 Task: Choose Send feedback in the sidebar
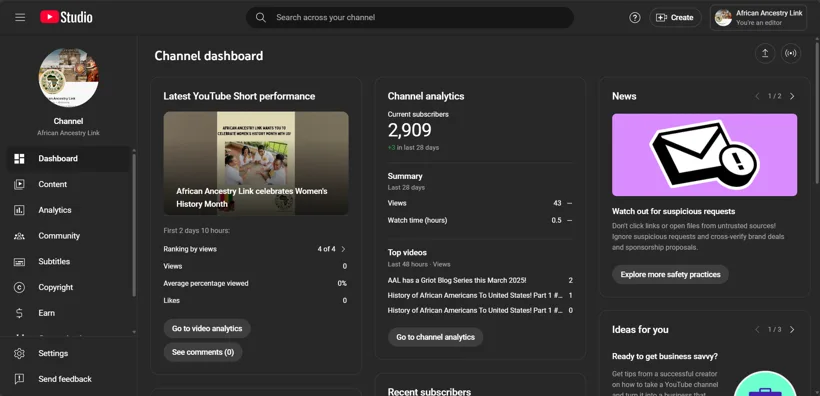pyautogui.click(x=68, y=379)
